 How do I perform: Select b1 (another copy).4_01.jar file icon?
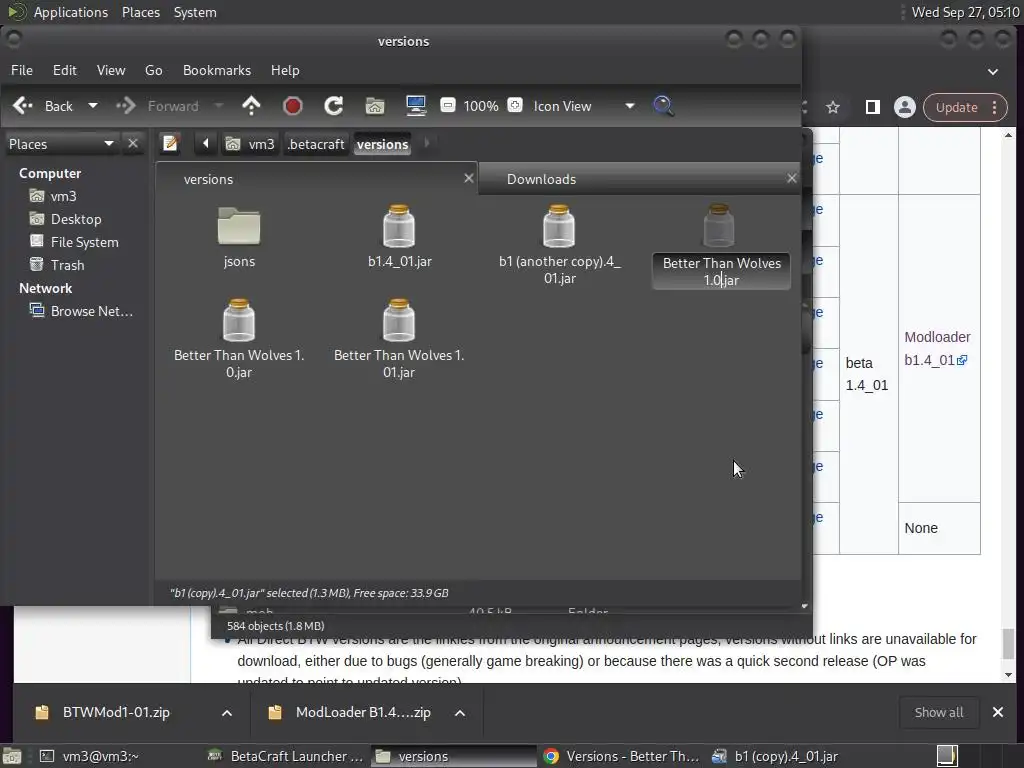click(x=559, y=227)
